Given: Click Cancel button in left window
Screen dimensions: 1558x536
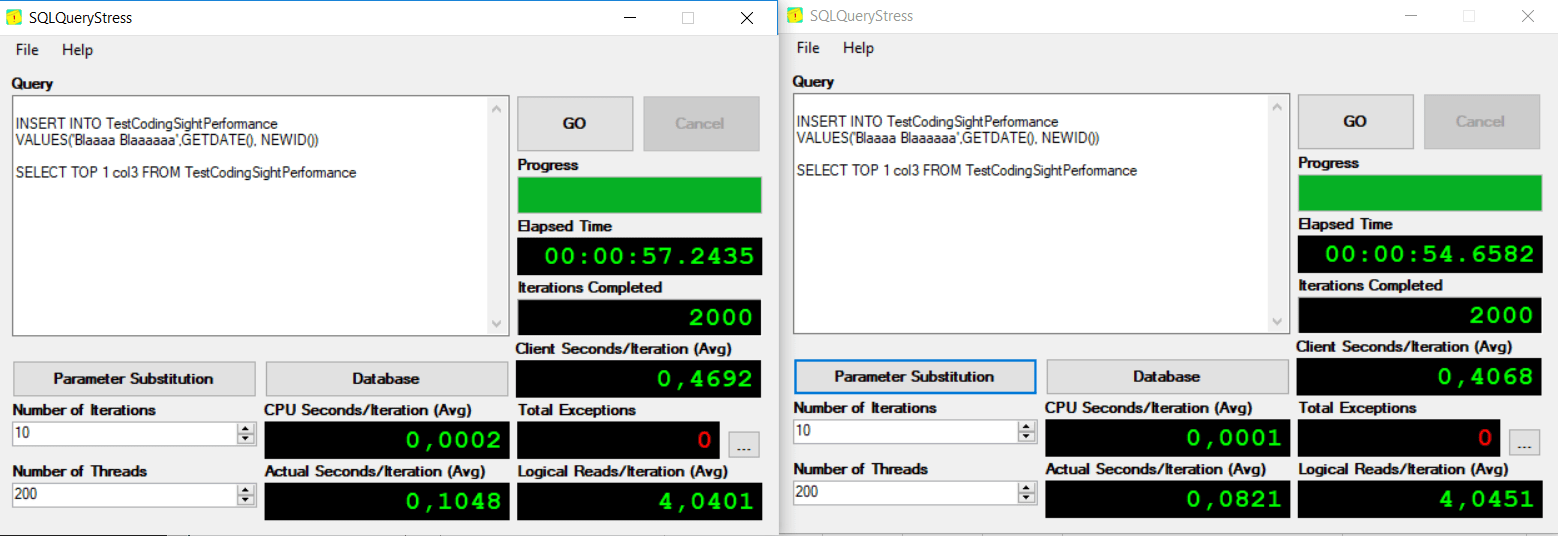Looking at the screenshot, I should pyautogui.click(x=701, y=123).
